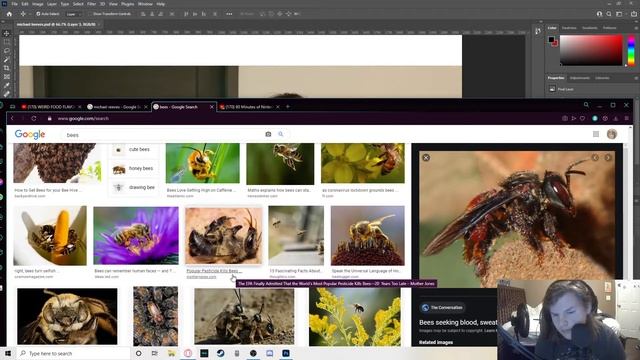Image resolution: width=640 pixels, height=360 pixels.
Task: Click the blue Google search magnifier
Action: click(x=280, y=134)
